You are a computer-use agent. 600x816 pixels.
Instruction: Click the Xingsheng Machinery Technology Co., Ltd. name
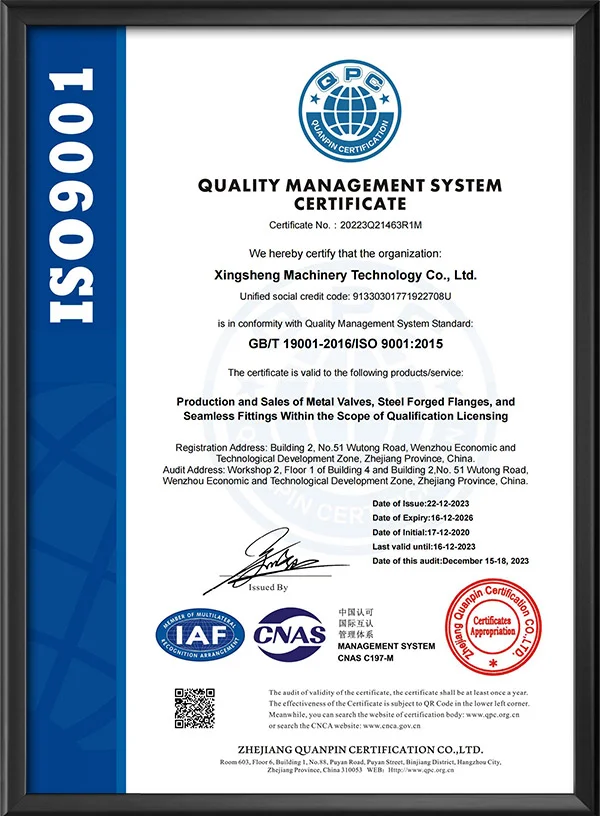coord(347,274)
